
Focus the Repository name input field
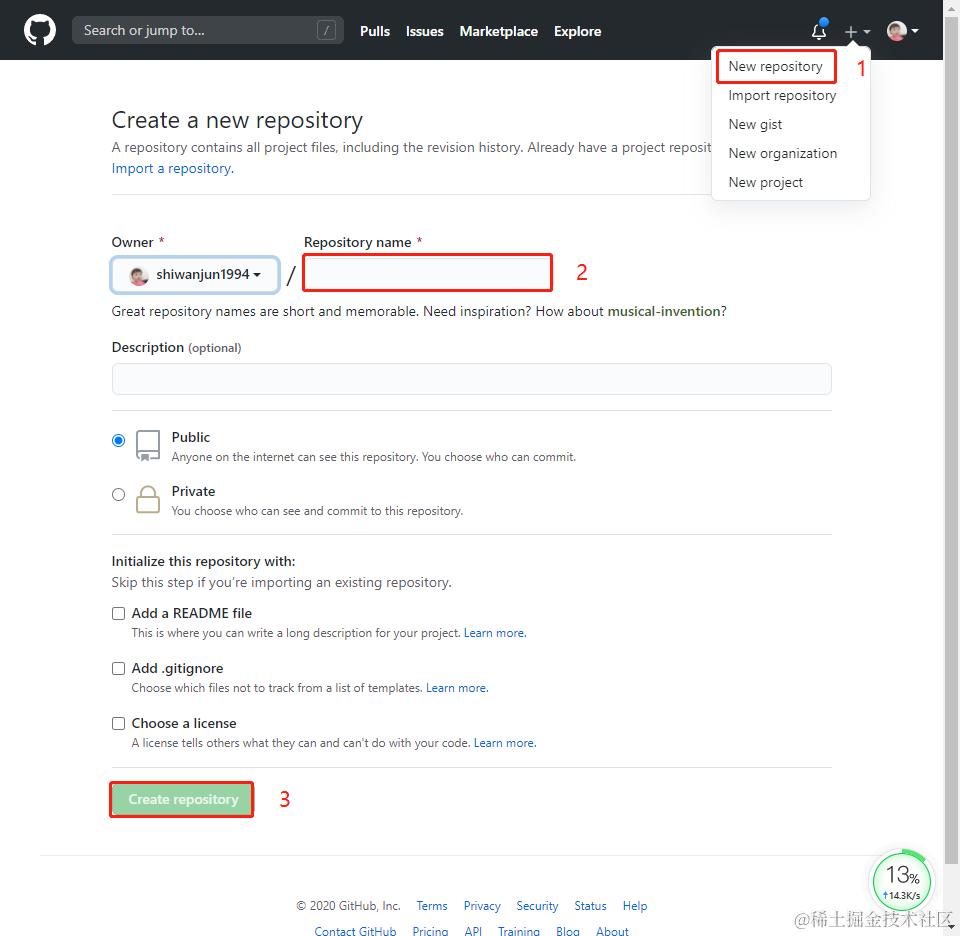tap(428, 273)
